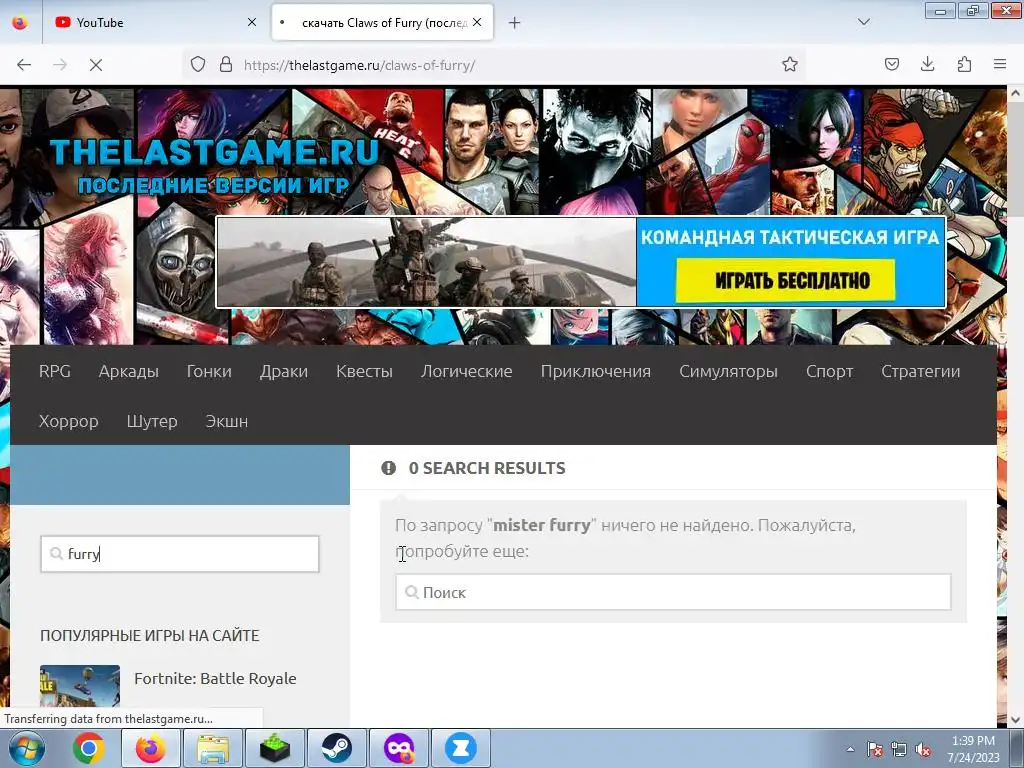Open the Драки category
The image size is (1024, 768).
[x=283, y=371]
